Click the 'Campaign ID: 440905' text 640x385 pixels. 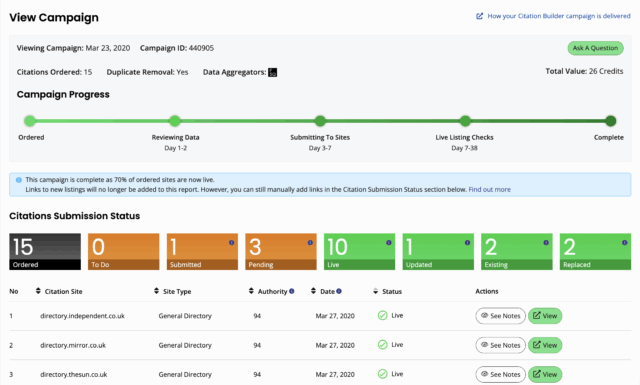(x=177, y=48)
